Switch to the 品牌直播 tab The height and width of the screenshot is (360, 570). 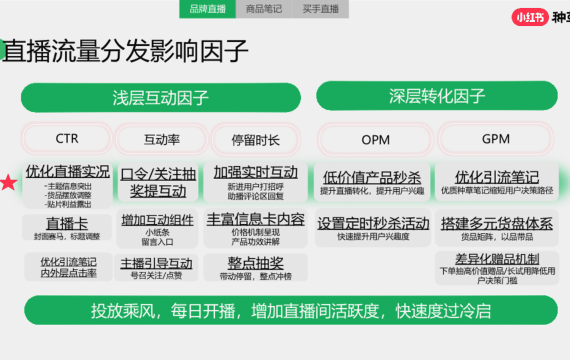tap(208, 9)
